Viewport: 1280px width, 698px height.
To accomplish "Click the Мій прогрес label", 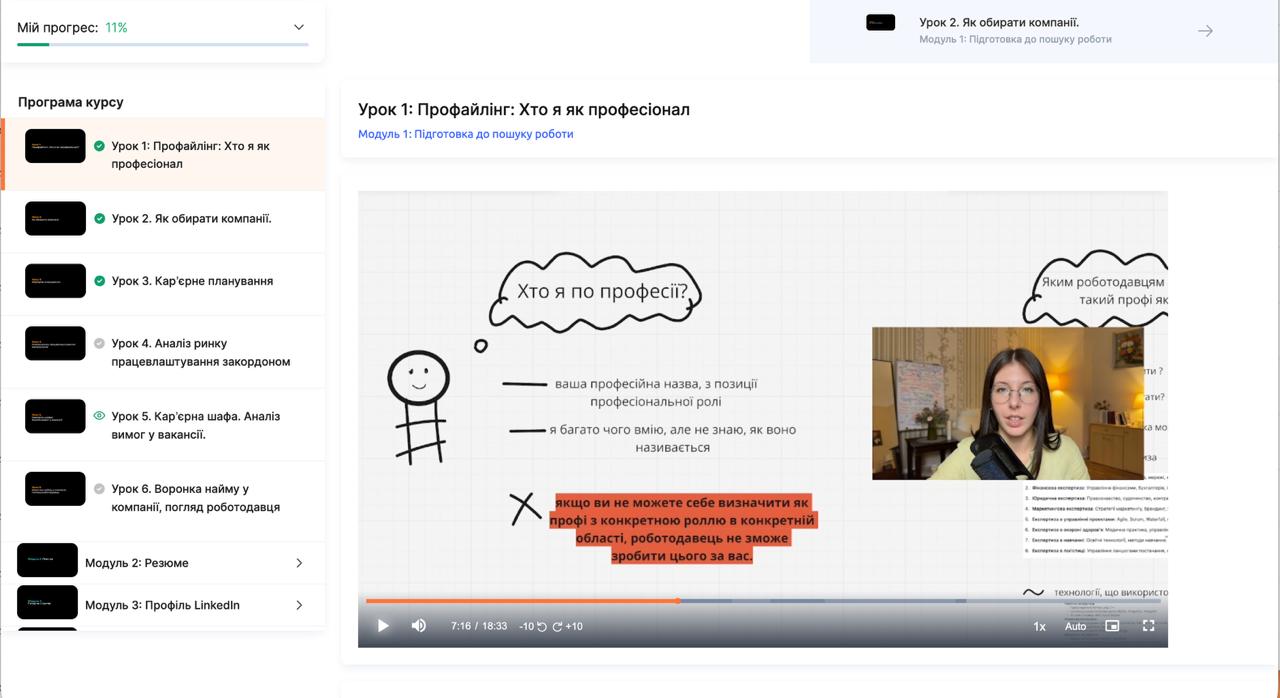I will pos(58,28).
